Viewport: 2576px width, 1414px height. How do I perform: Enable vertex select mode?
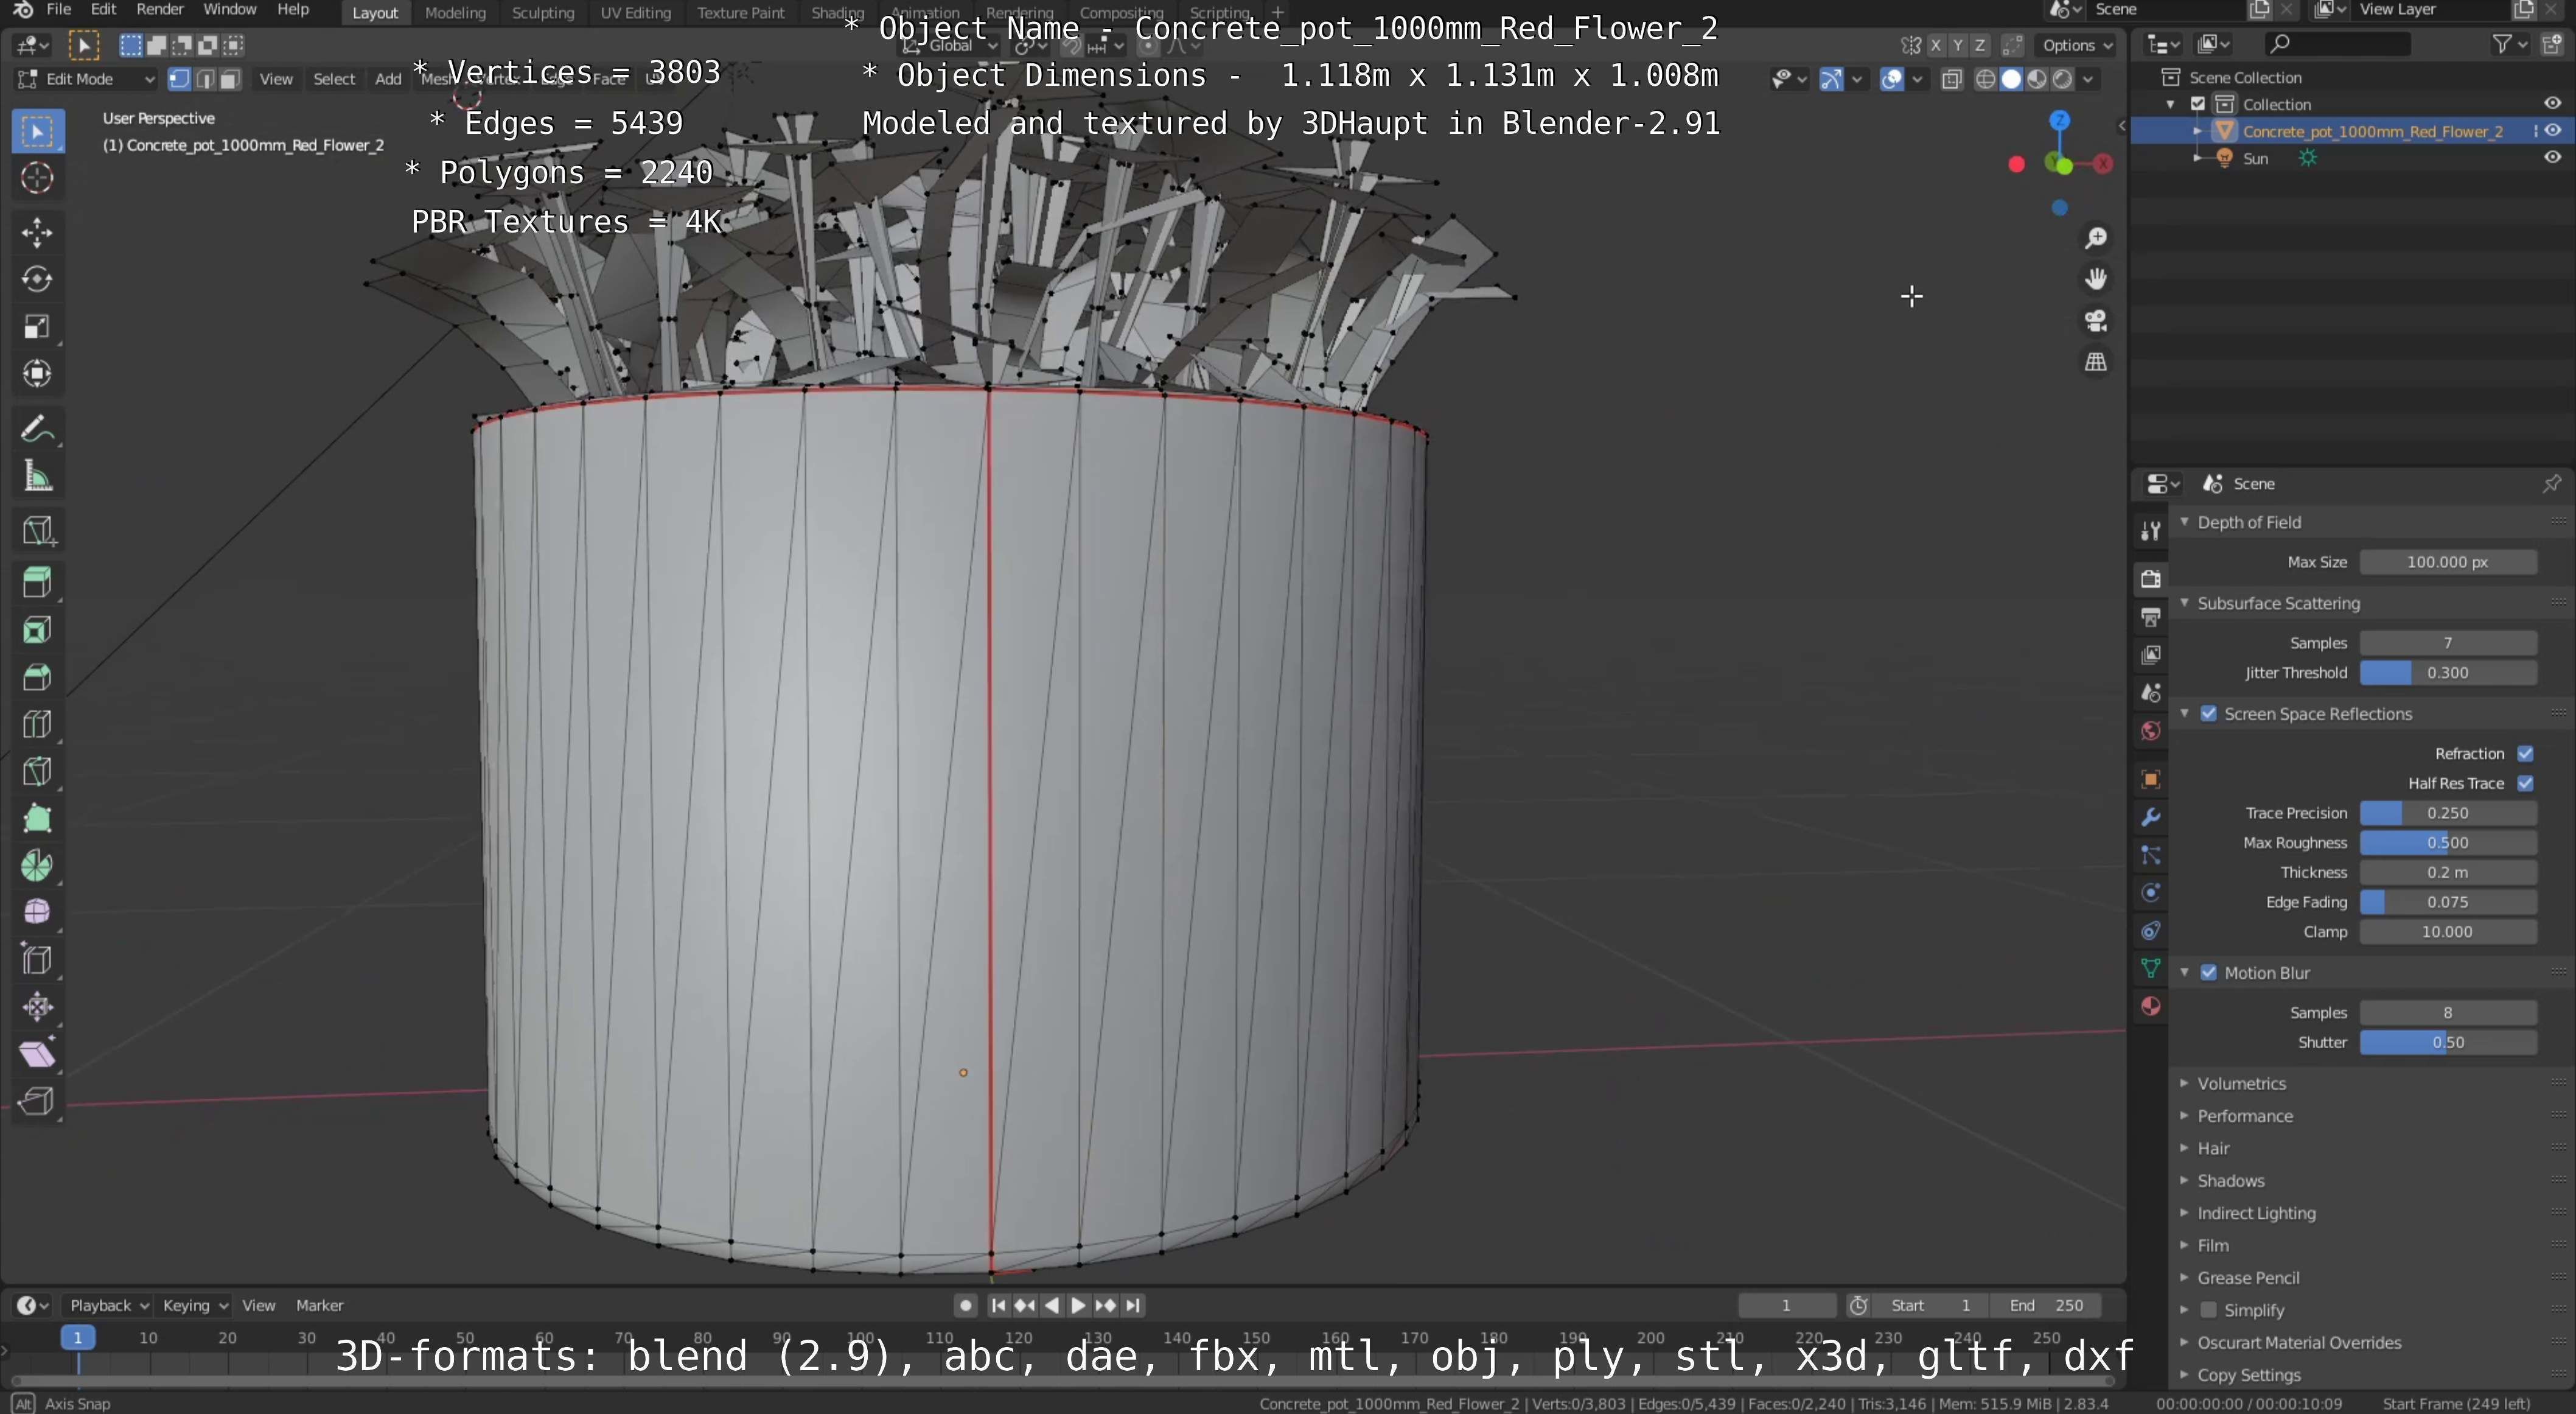point(180,79)
